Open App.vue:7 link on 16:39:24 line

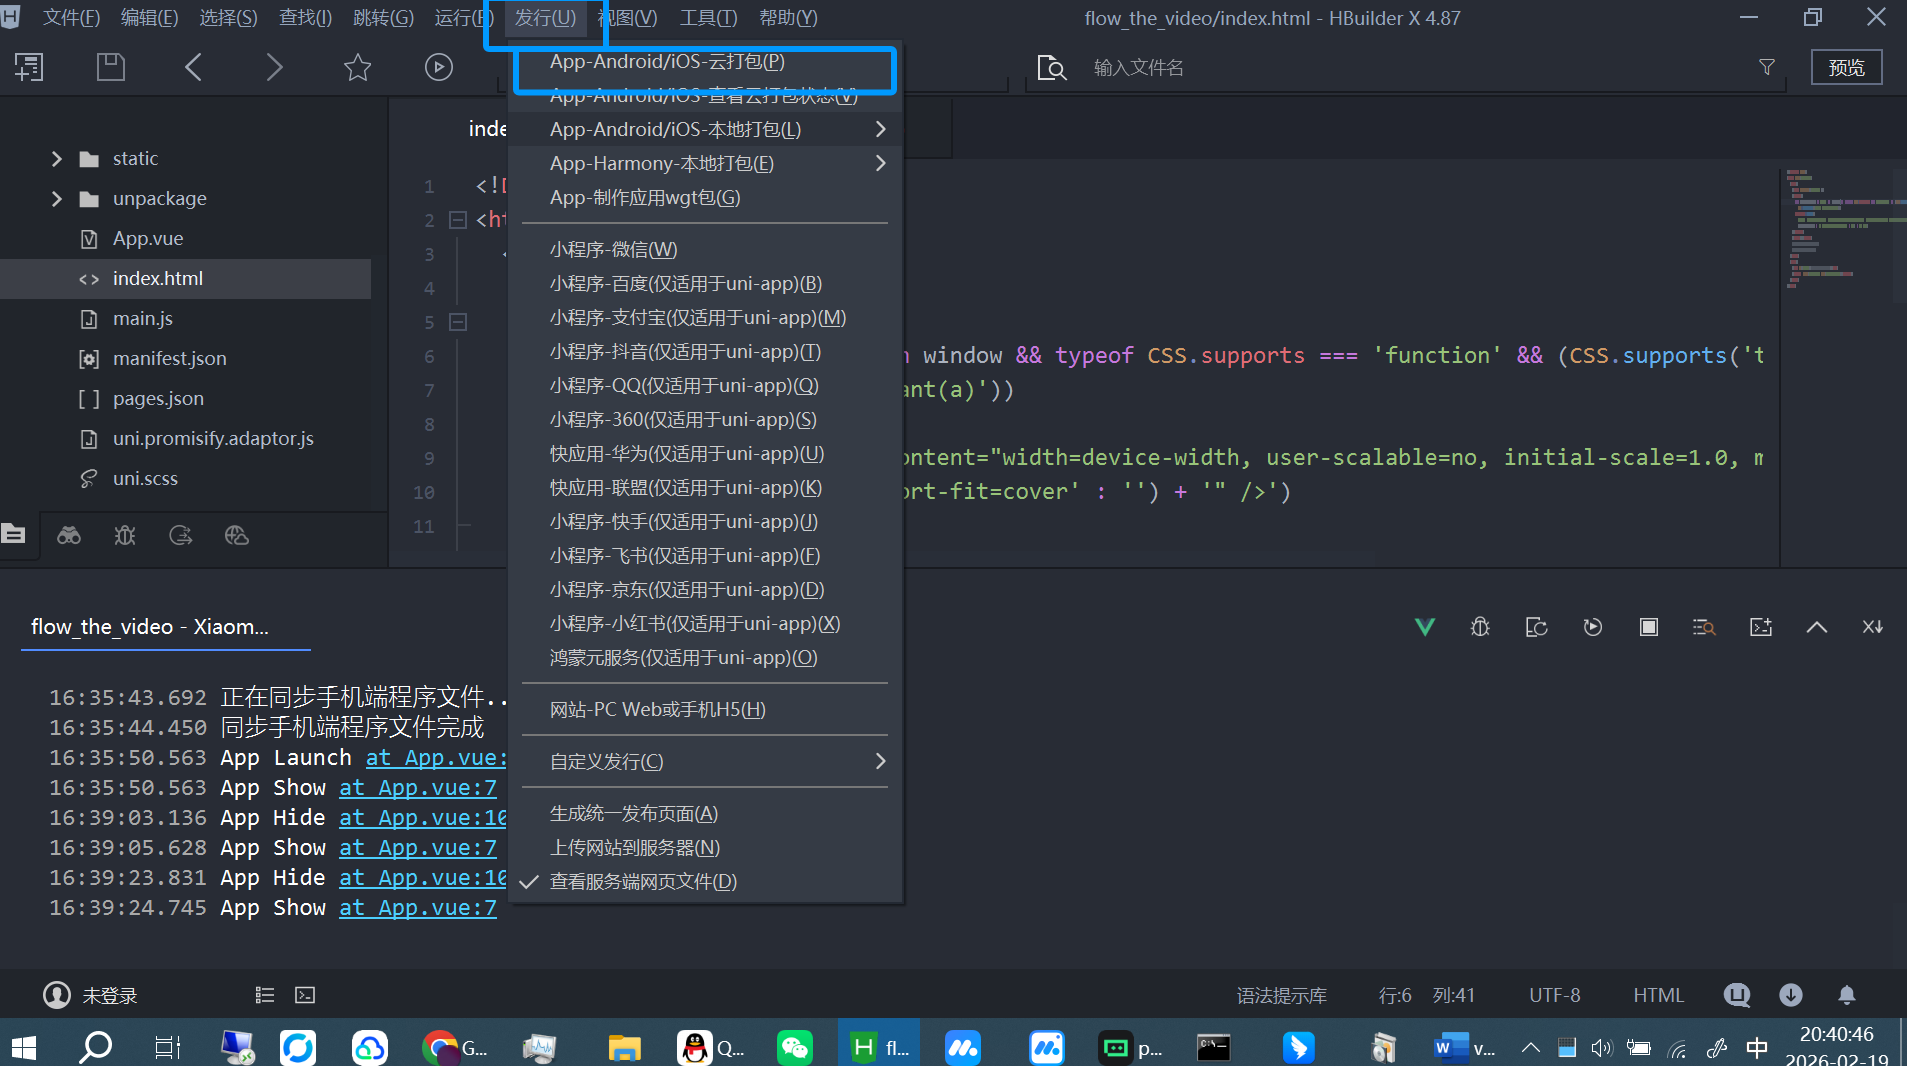tap(418, 908)
